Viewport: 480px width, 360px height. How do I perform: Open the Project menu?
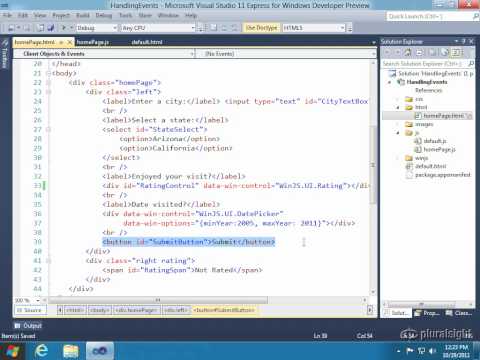pos(61,15)
